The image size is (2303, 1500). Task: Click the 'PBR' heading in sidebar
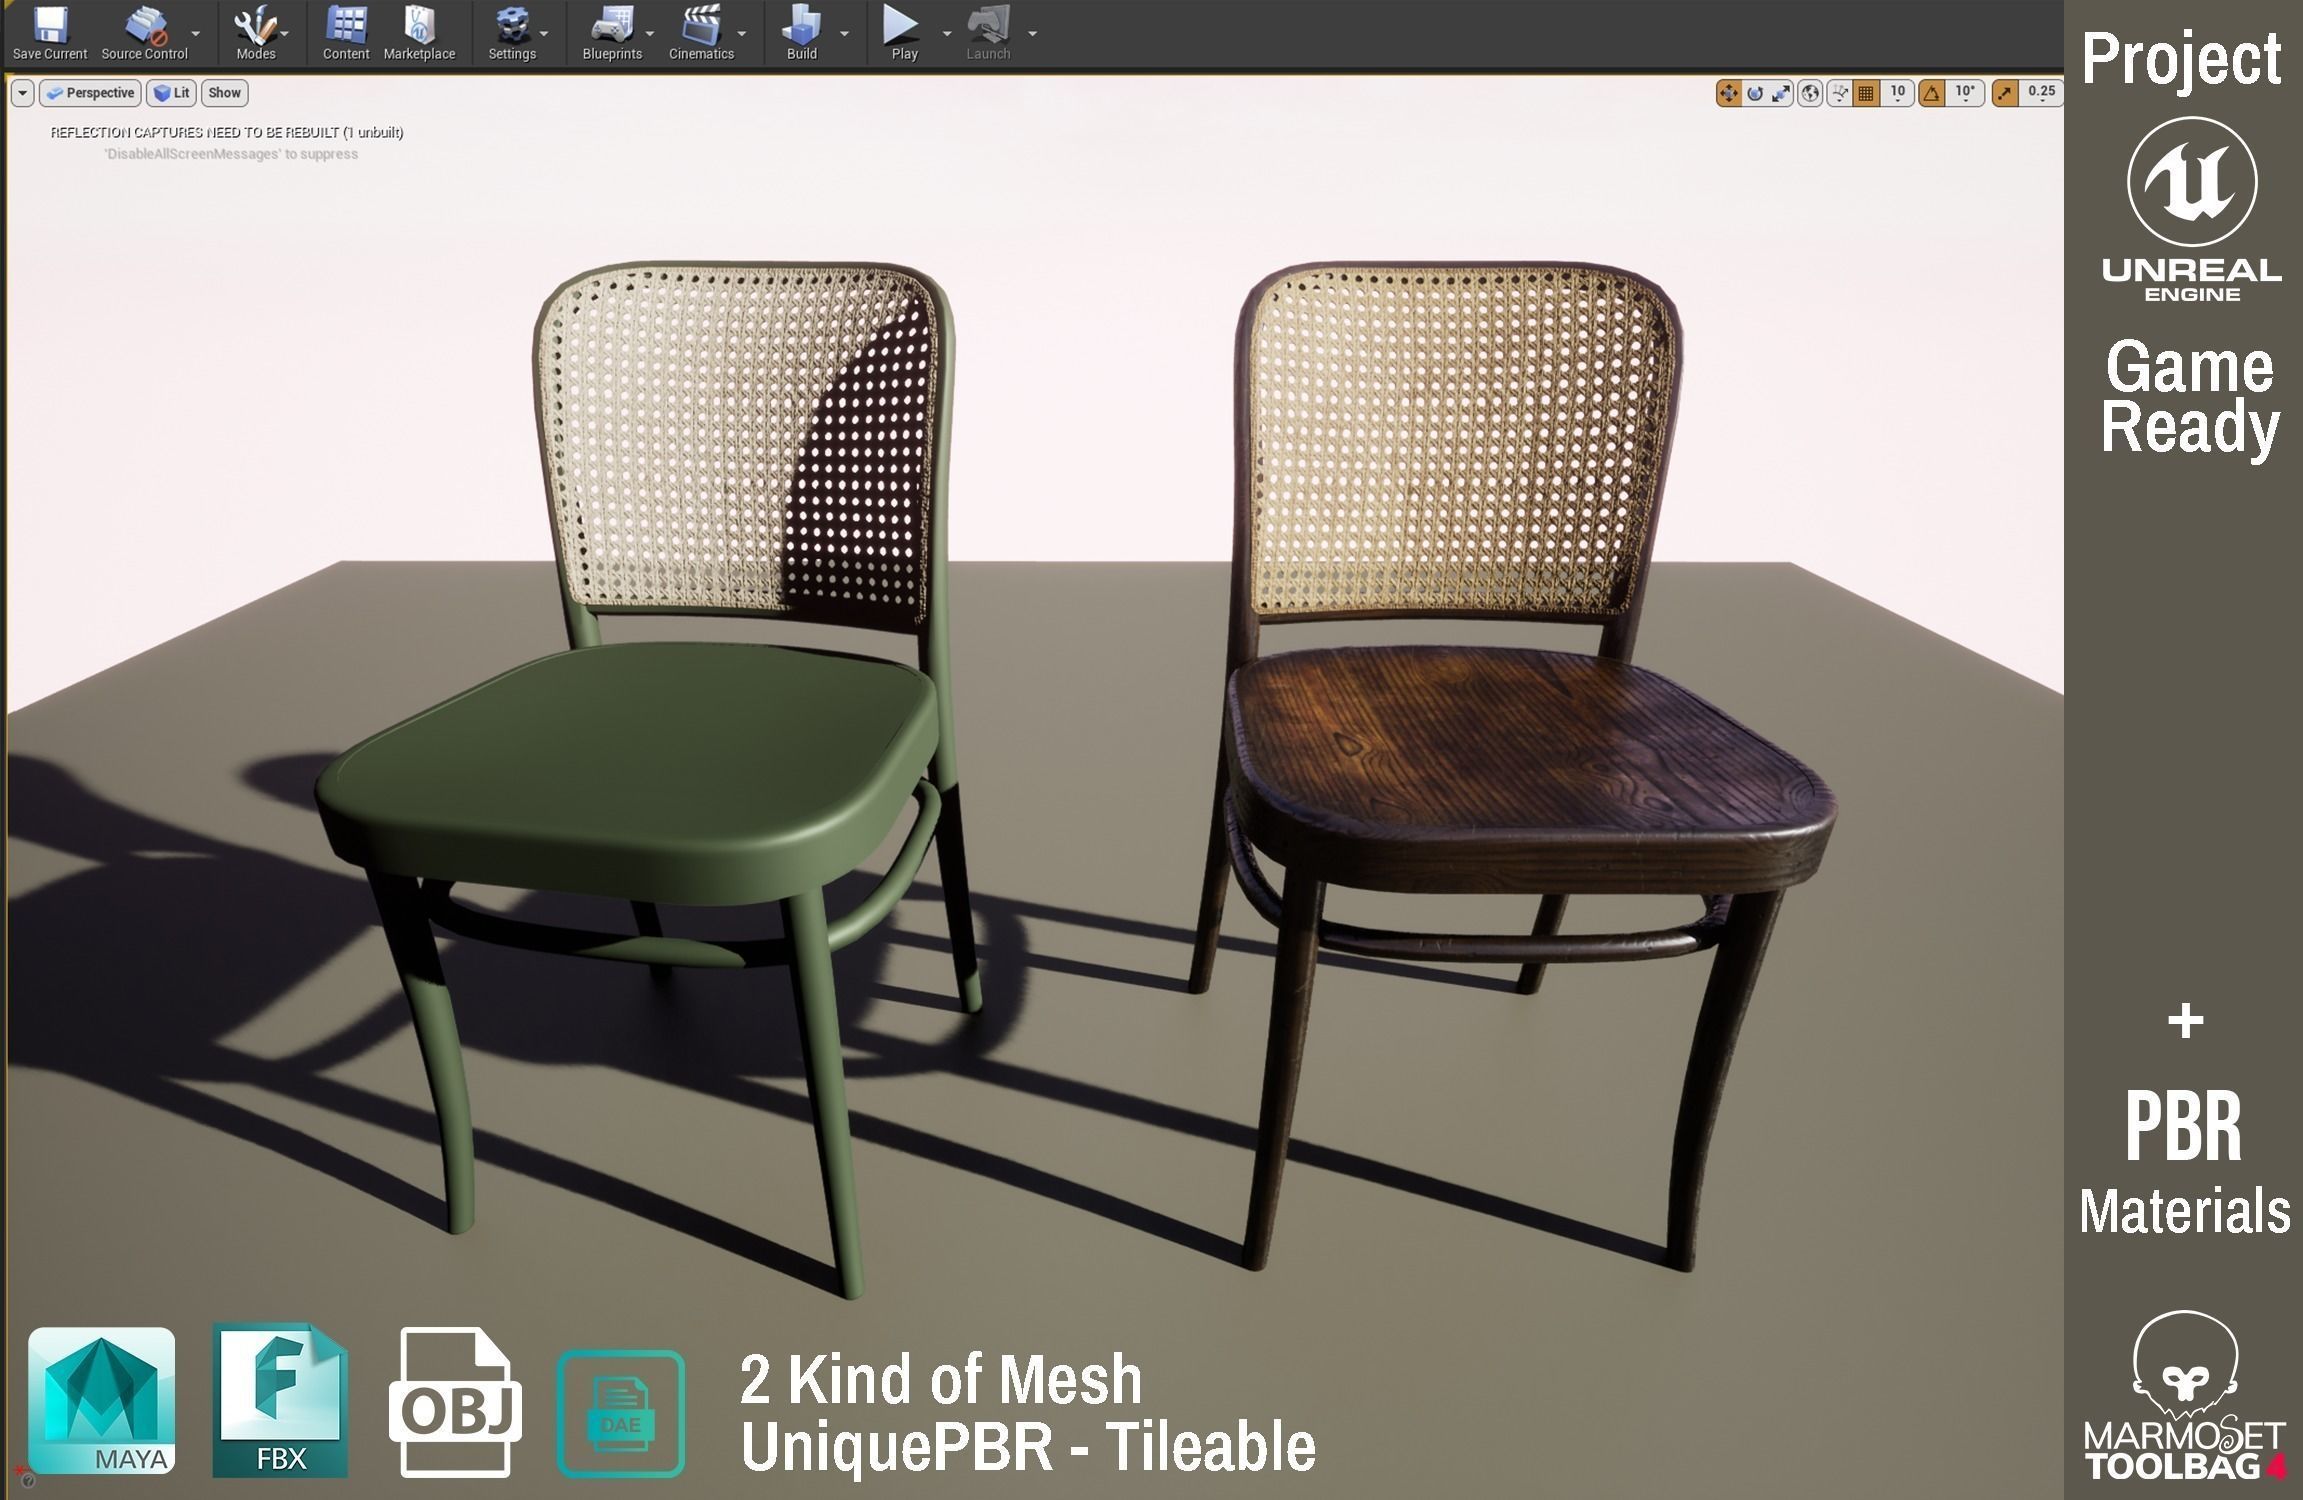coord(2184,1126)
